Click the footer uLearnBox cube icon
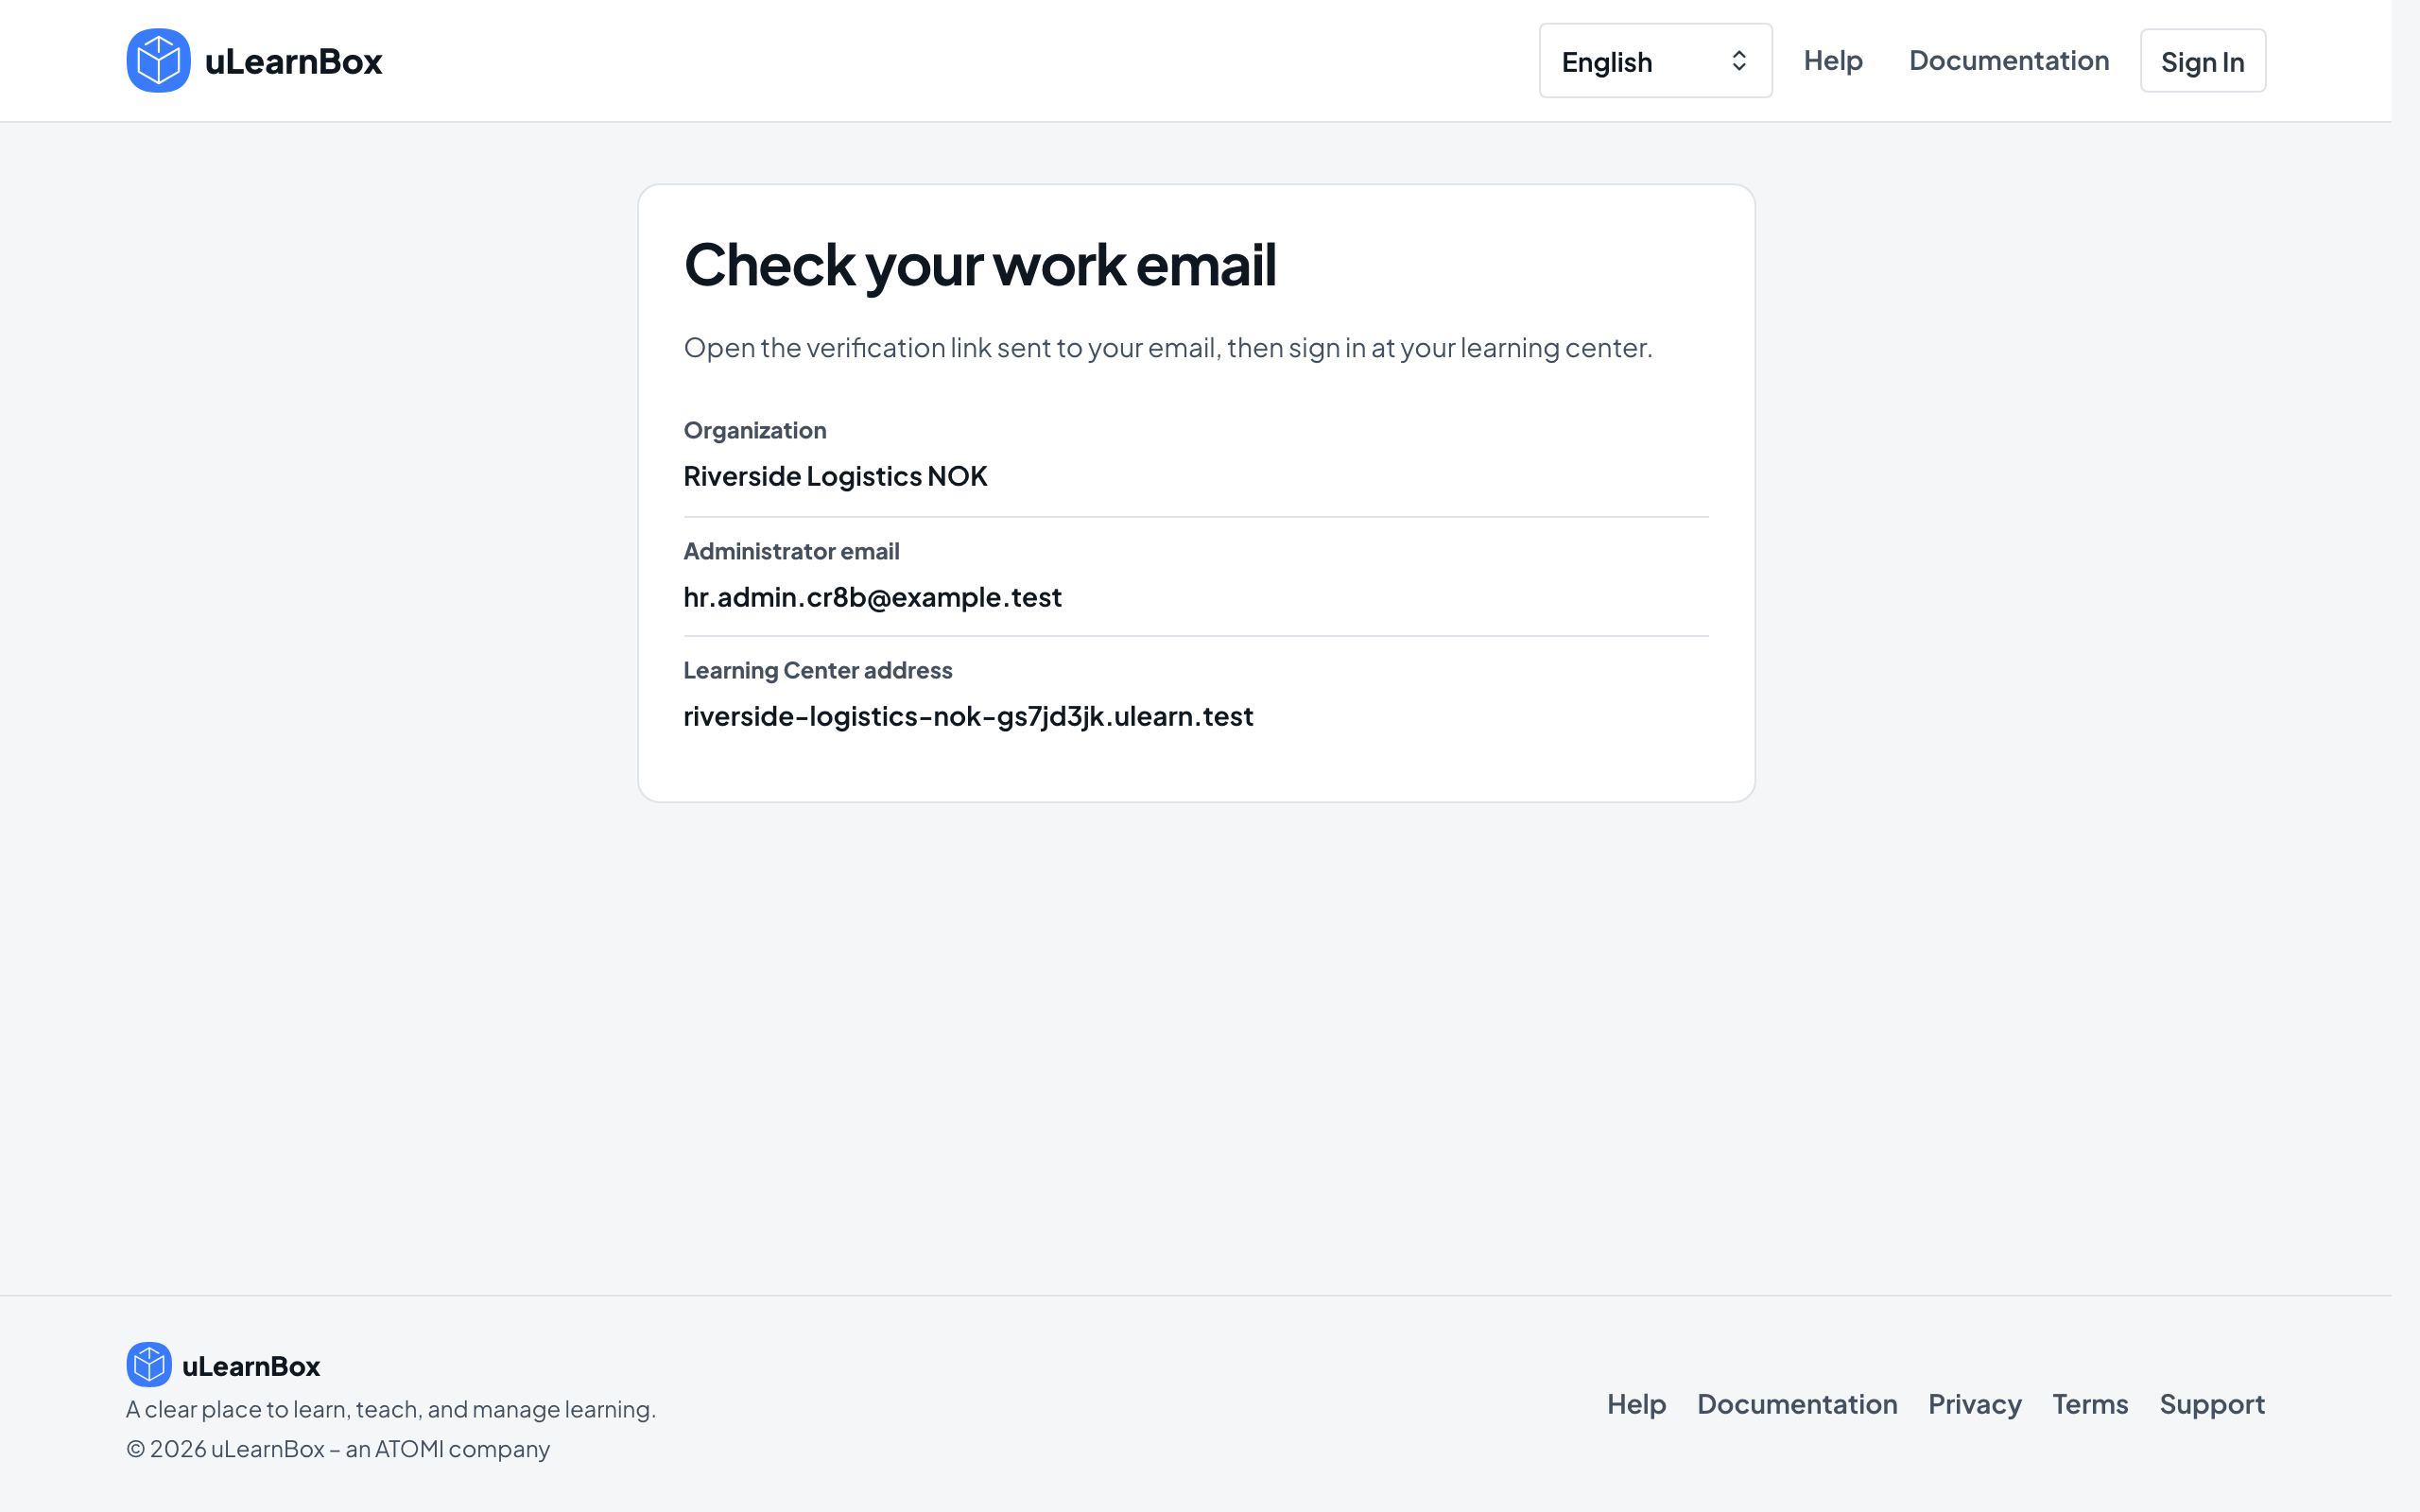The image size is (2420, 1512). click(x=149, y=1365)
